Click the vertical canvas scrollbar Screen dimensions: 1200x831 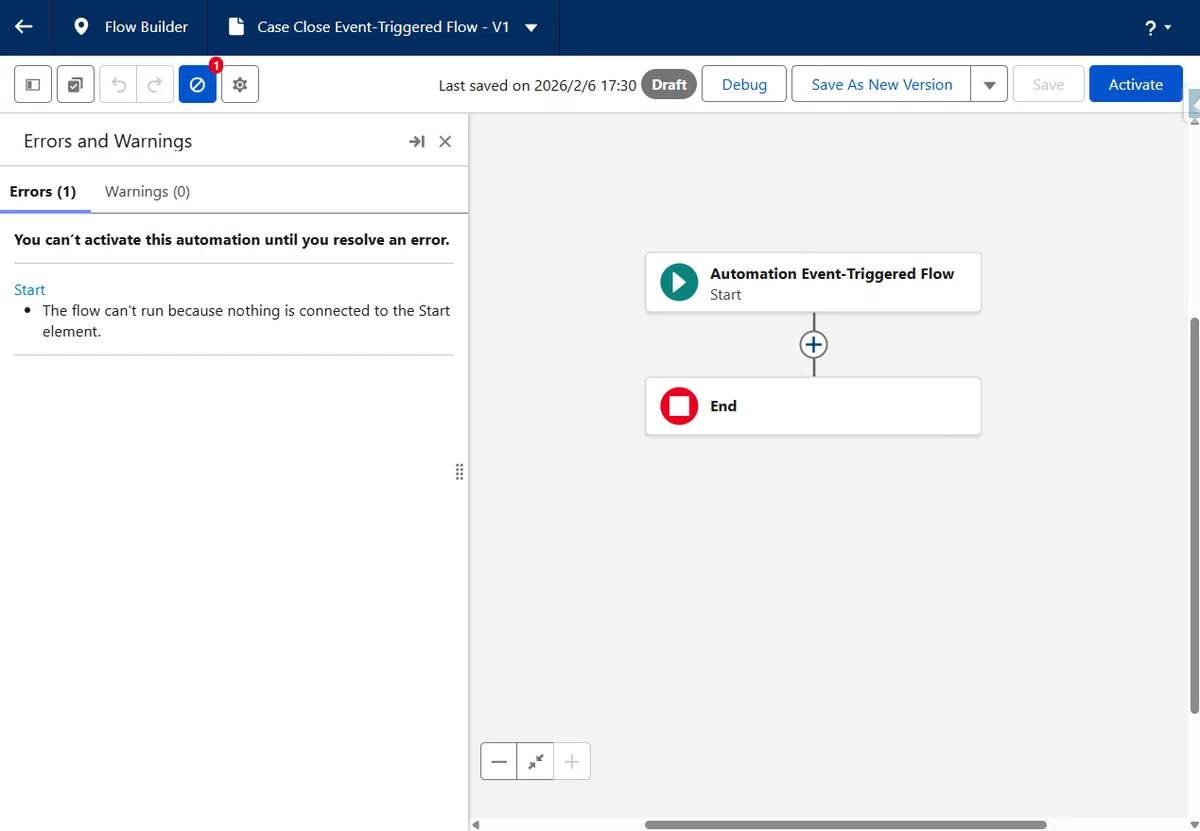[x=1194, y=516]
